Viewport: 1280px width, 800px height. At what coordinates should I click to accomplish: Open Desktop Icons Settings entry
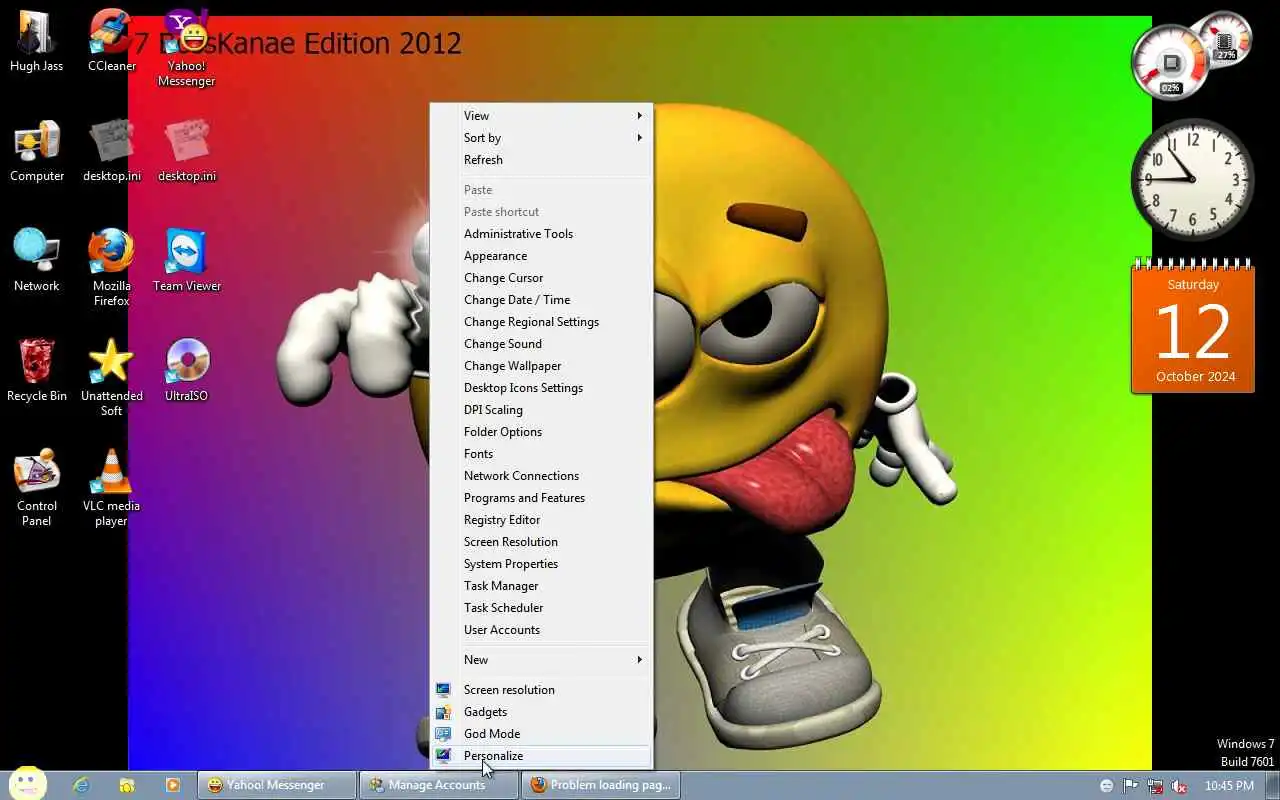541,388
